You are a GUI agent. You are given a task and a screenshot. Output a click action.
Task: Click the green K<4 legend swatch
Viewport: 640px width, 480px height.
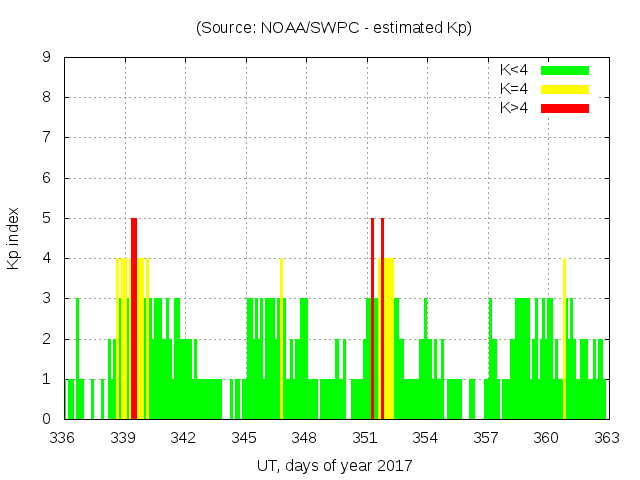tap(565, 70)
